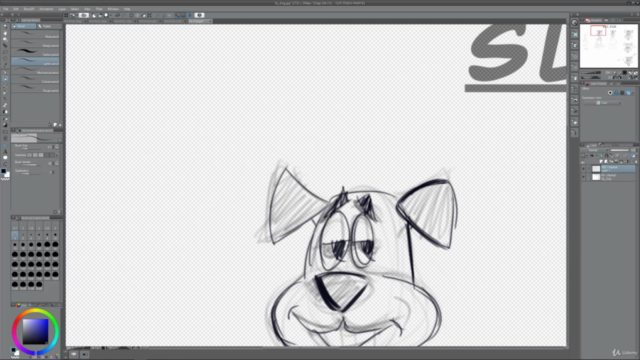Click material icon with teal cross pattern
The image size is (640, 360).
point(575,34)
